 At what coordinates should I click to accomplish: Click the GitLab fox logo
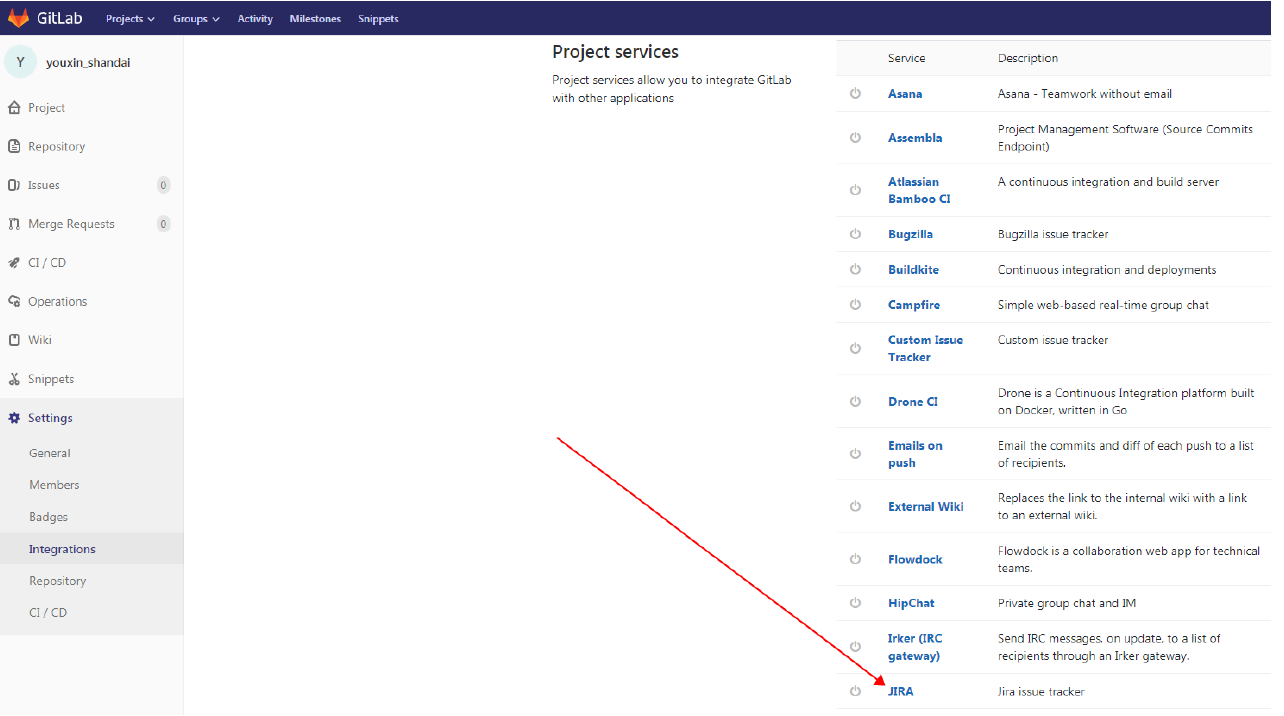pyautogui.click(x=18, y=17)
